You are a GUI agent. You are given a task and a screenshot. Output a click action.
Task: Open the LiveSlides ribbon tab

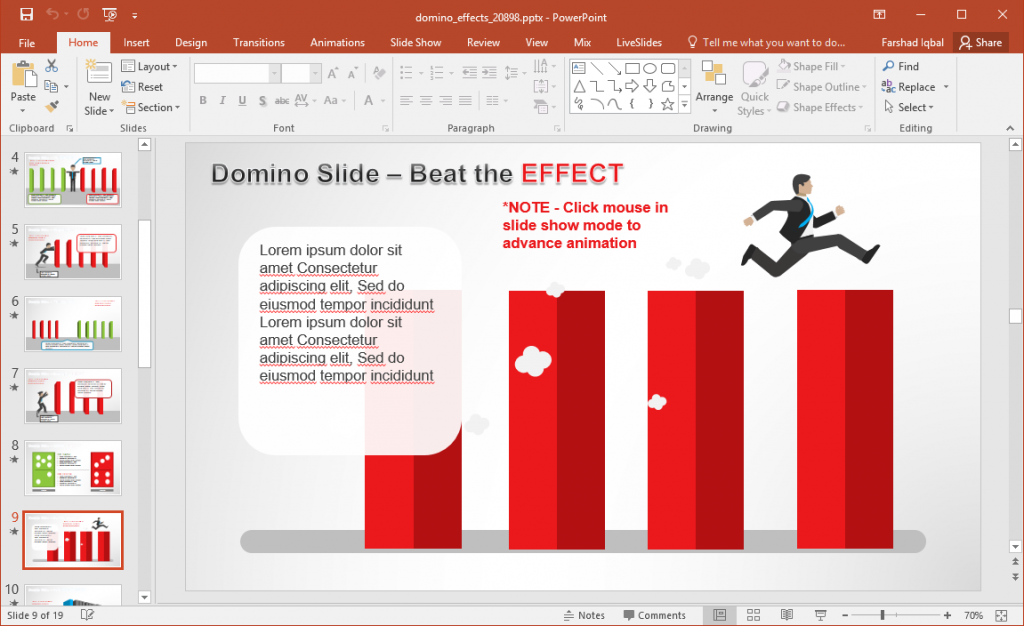click(x=639, y=42)
